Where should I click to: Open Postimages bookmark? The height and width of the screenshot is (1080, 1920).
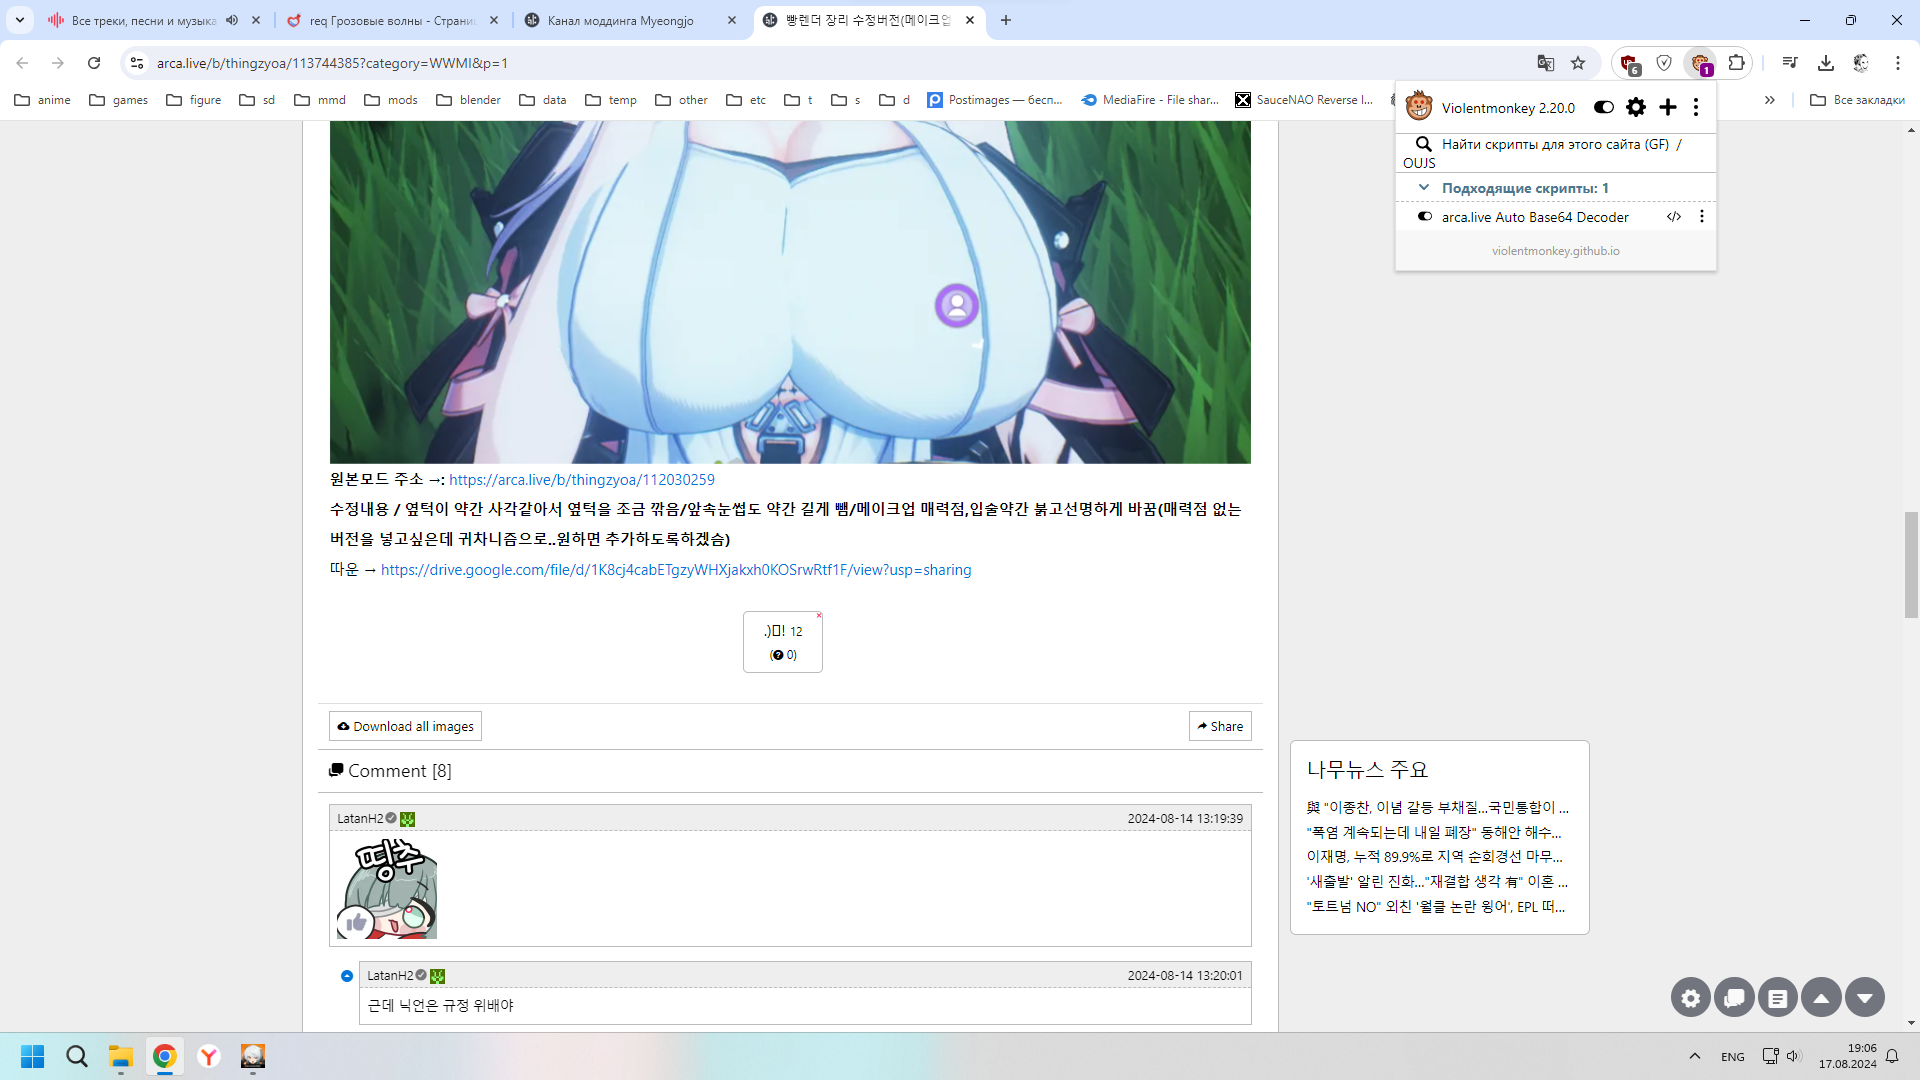[995, 100]
